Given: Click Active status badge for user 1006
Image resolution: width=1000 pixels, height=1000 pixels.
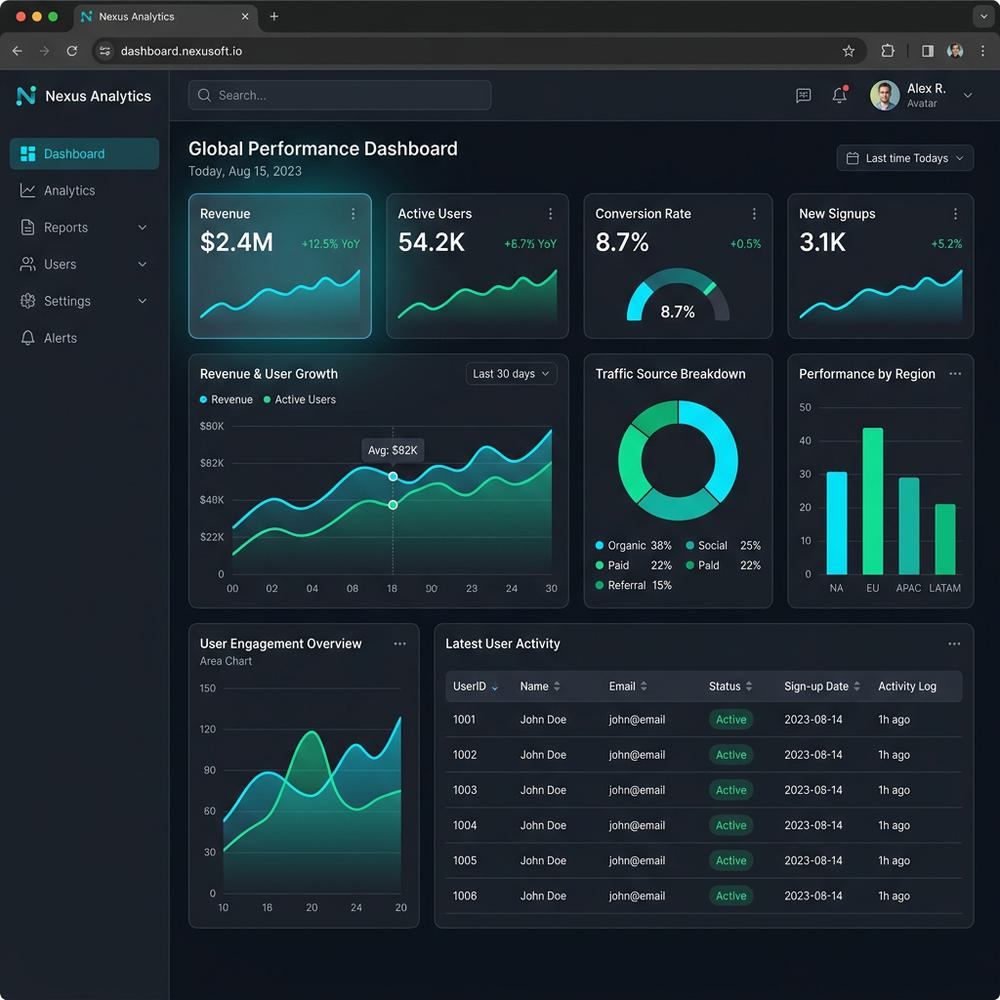Looking at the screenshot, I should [x=731, y=895].
